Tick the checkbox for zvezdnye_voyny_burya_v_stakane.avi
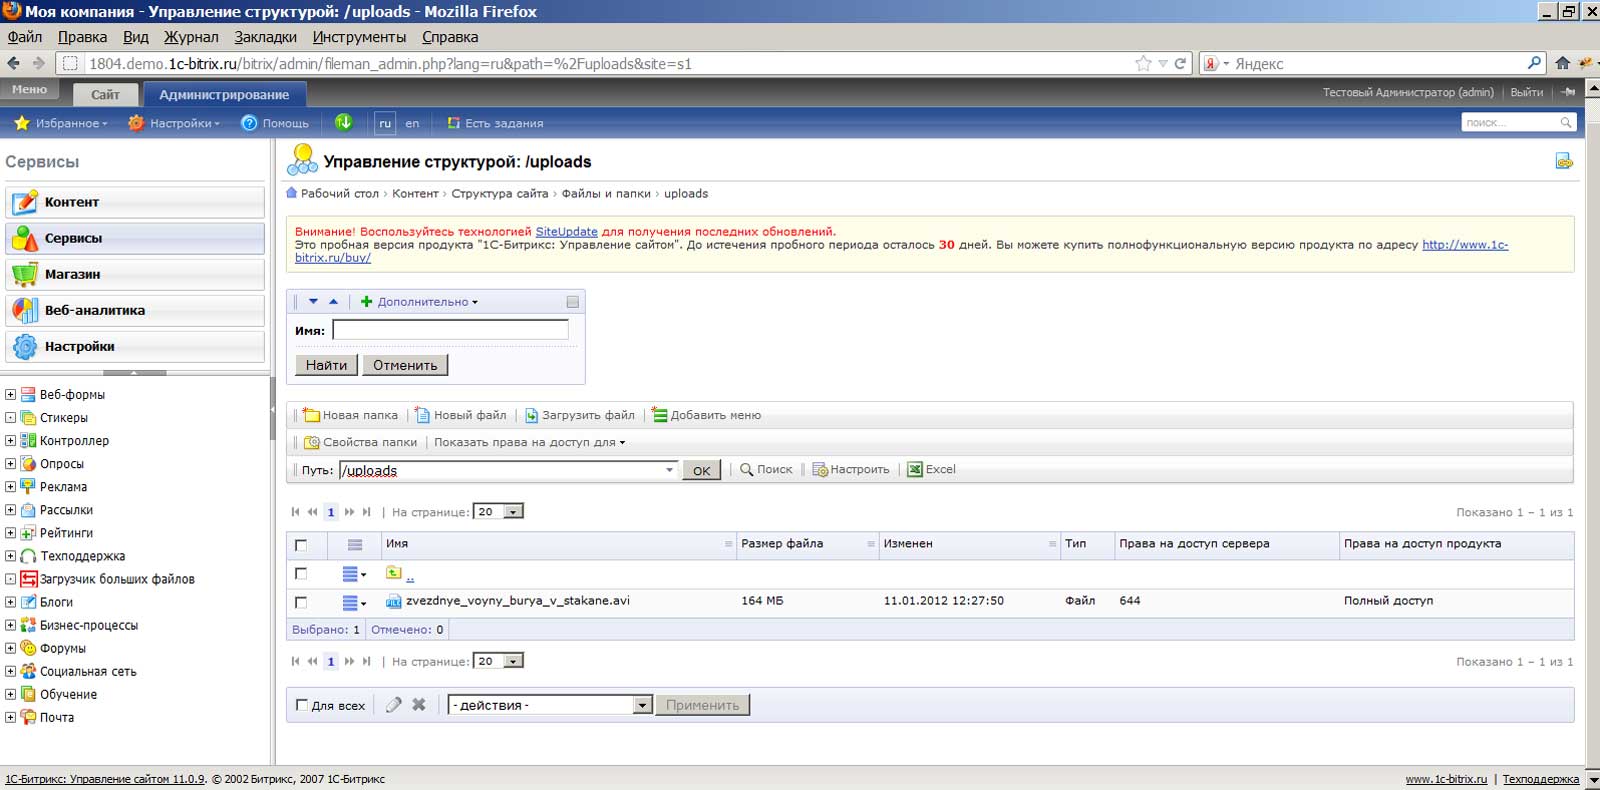 (301, 602)
